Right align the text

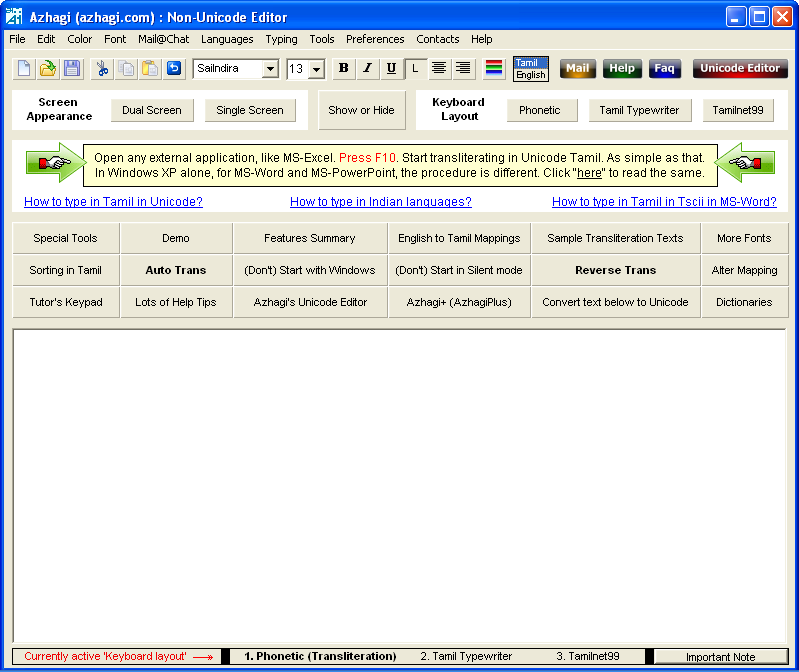click(x=463, y=68)
